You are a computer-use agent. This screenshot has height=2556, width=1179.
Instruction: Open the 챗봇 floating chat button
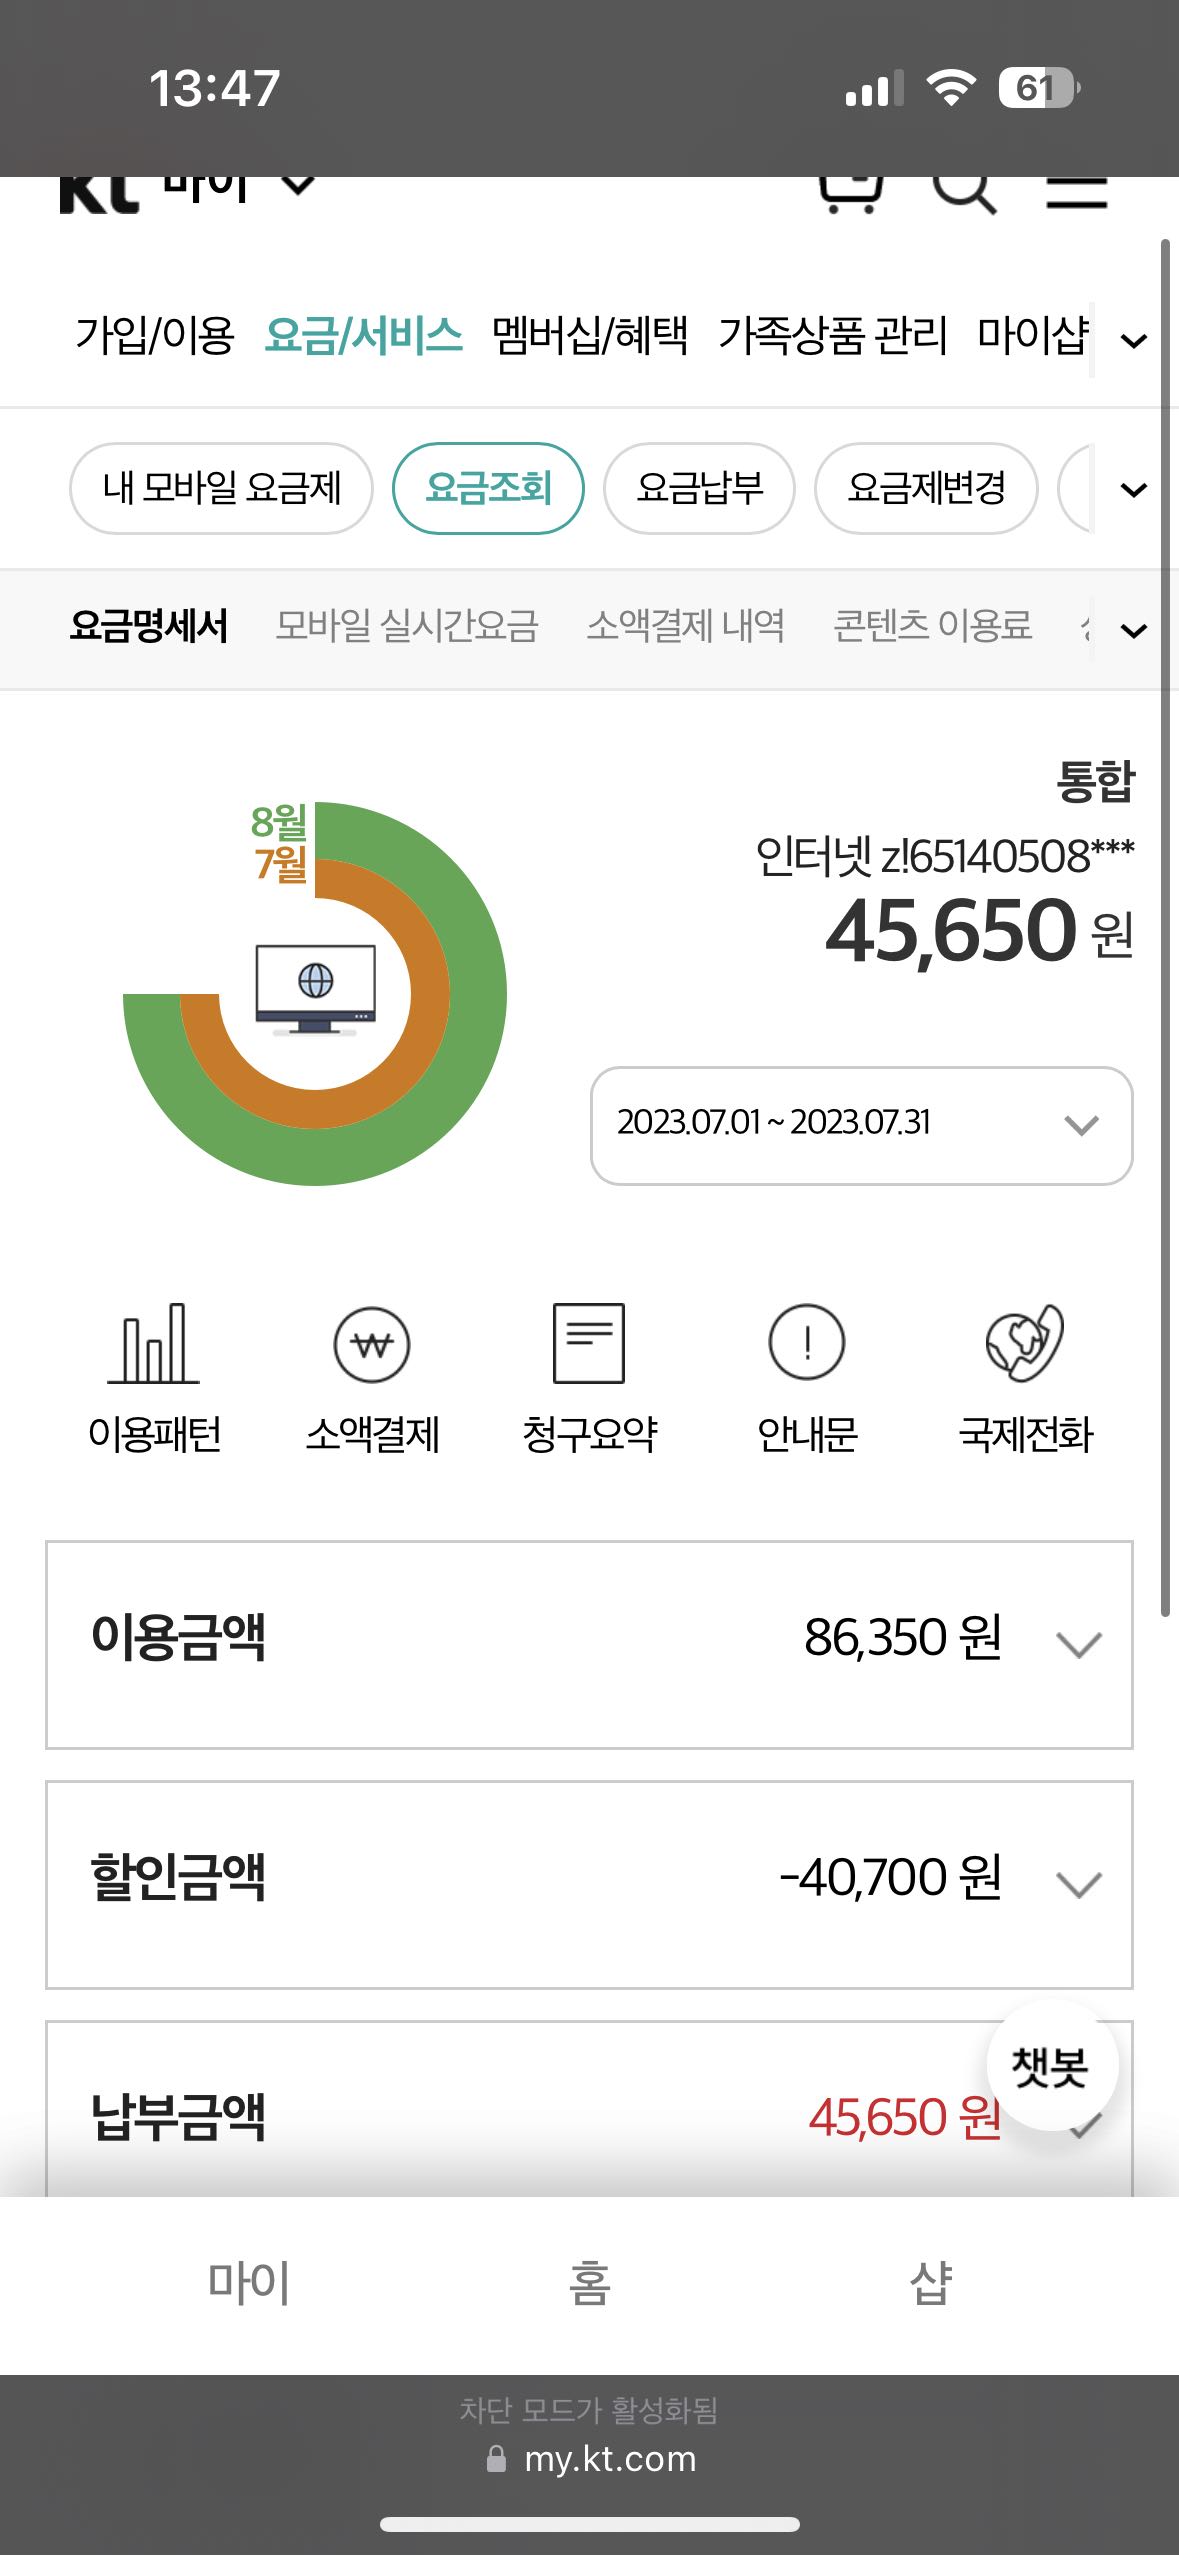tap(1051, 2066)
